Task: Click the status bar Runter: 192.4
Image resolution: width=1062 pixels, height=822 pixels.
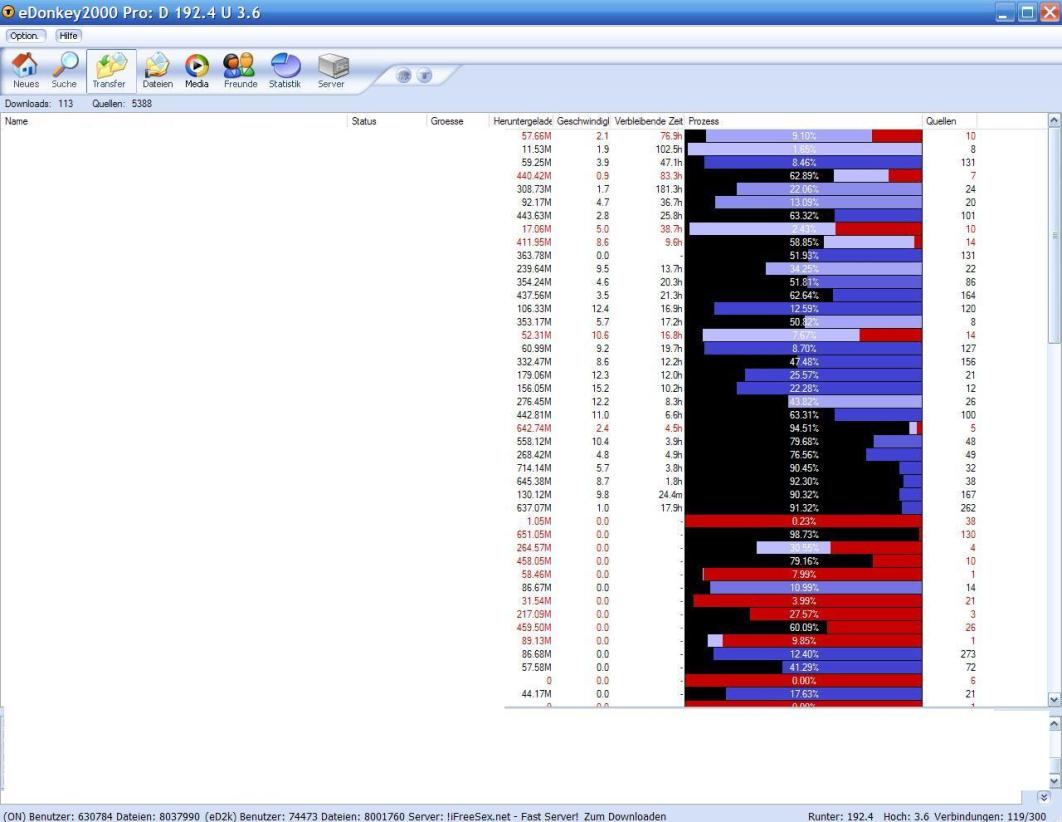Action: (841, 817)
